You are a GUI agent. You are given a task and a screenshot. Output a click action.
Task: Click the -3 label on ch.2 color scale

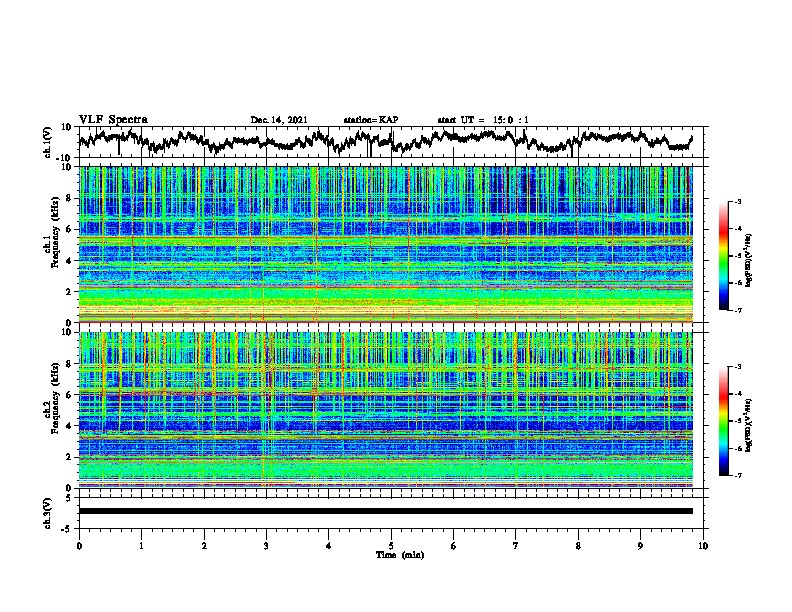(737, 367)
